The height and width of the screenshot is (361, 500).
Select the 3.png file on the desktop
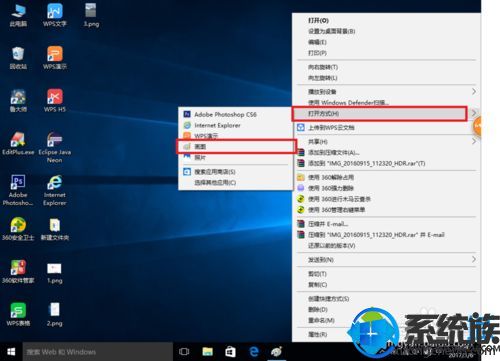[91, 15]
